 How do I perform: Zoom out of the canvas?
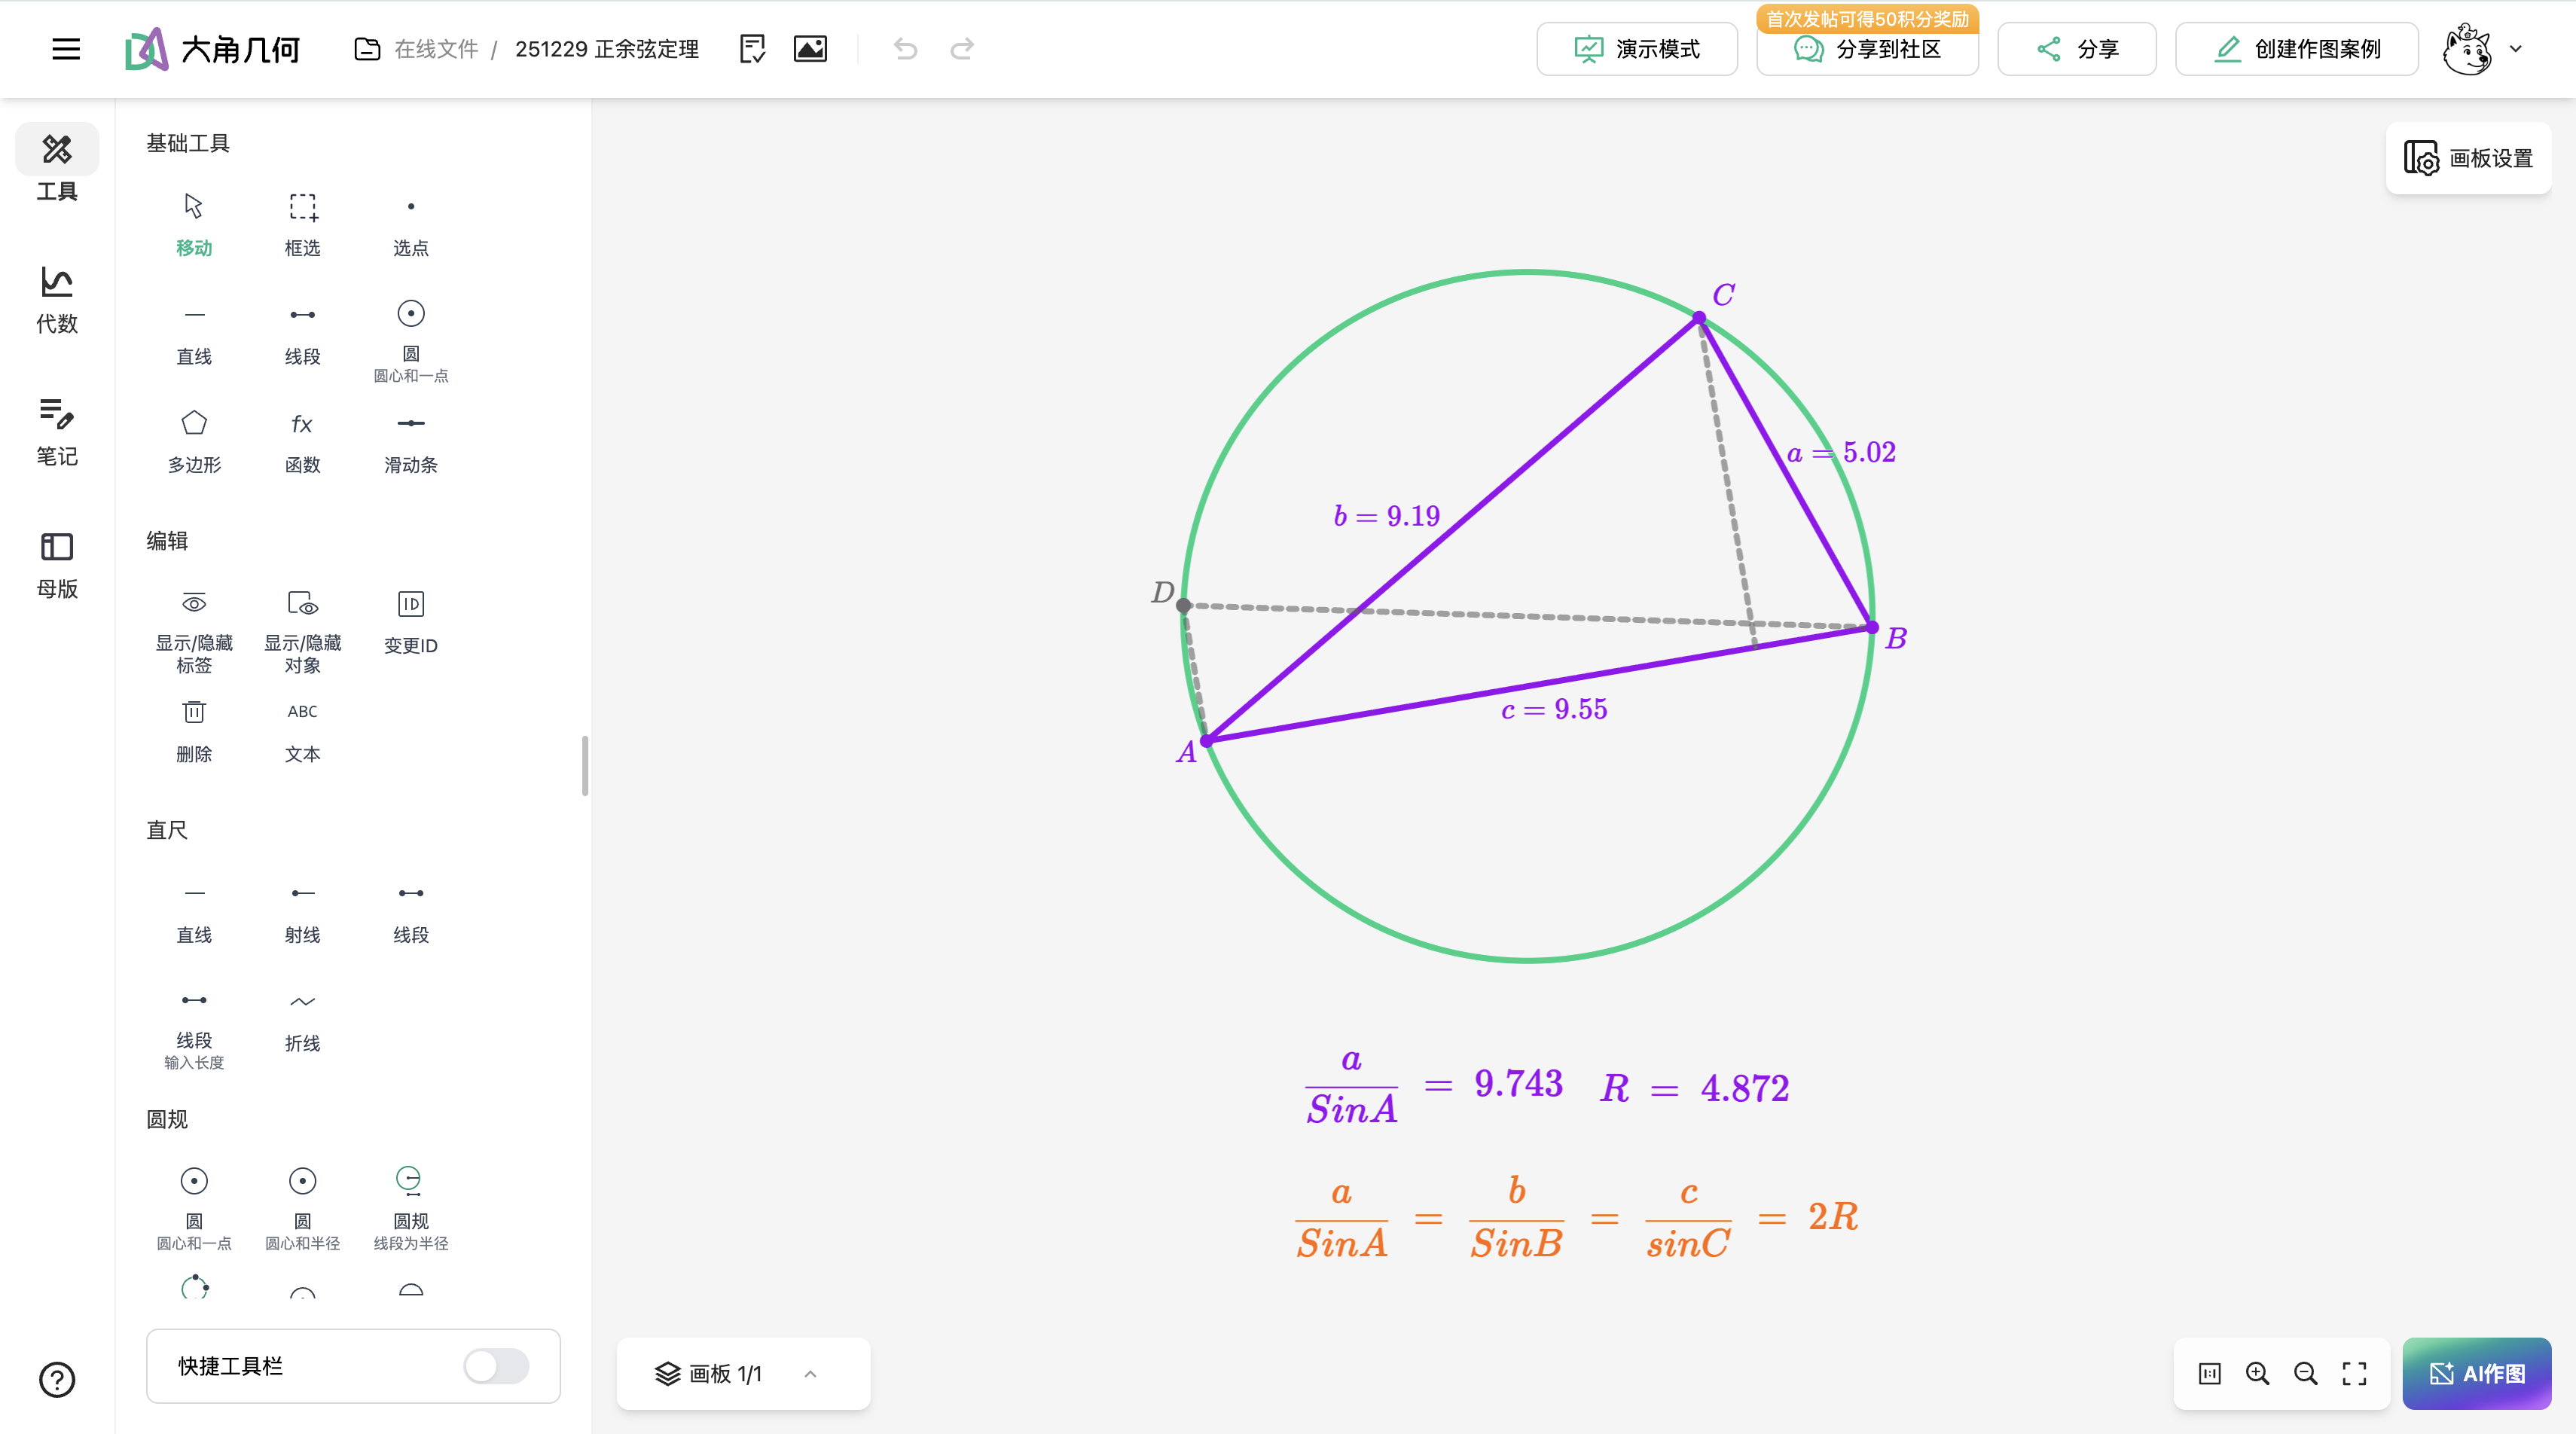pos(2306,1373)
